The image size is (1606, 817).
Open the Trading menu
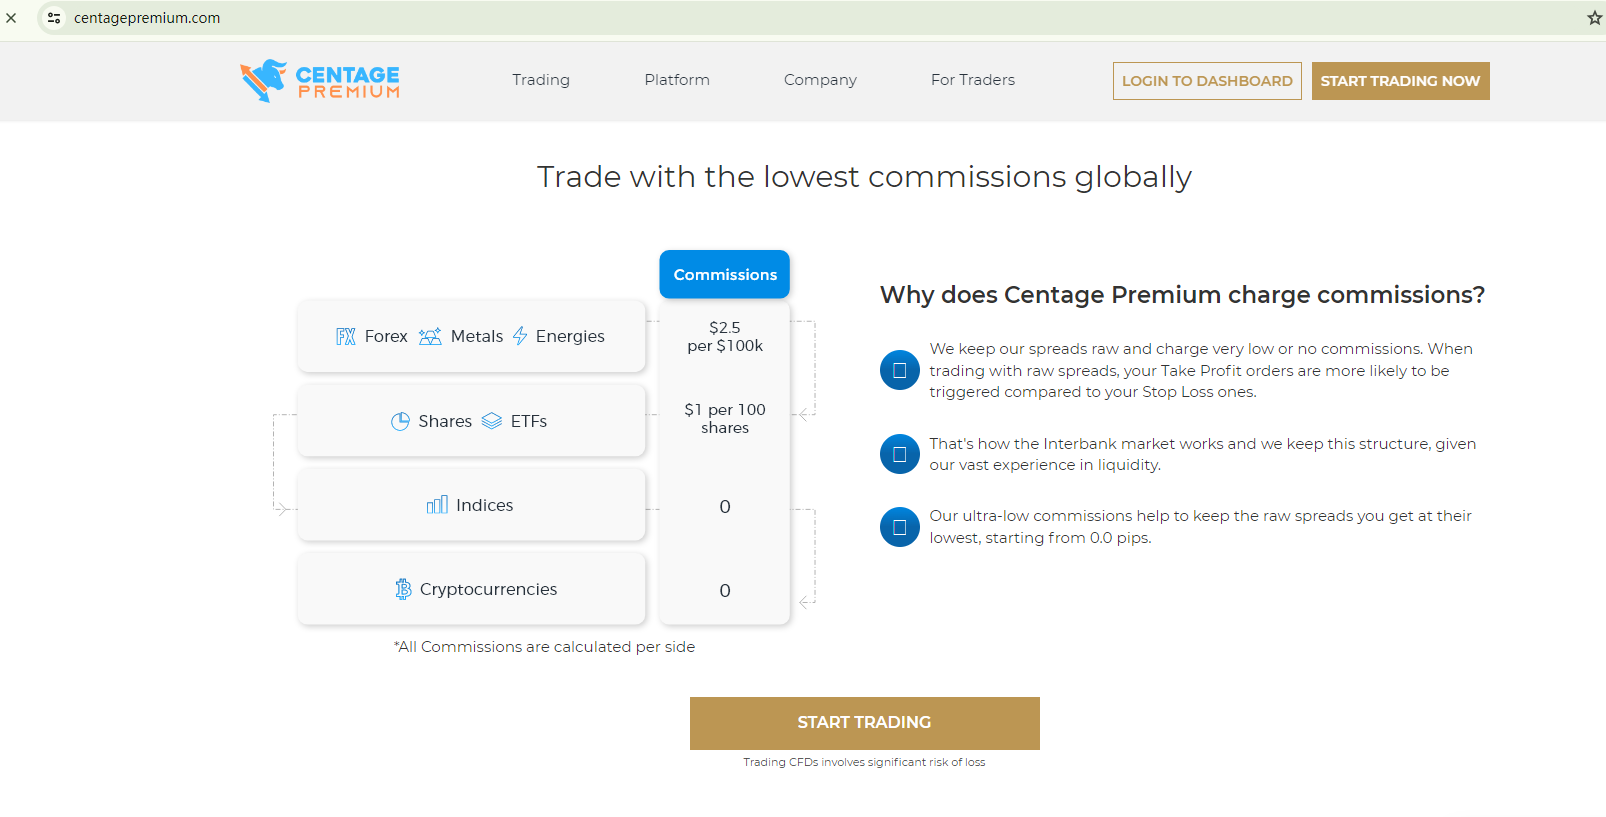pos(541,80)
